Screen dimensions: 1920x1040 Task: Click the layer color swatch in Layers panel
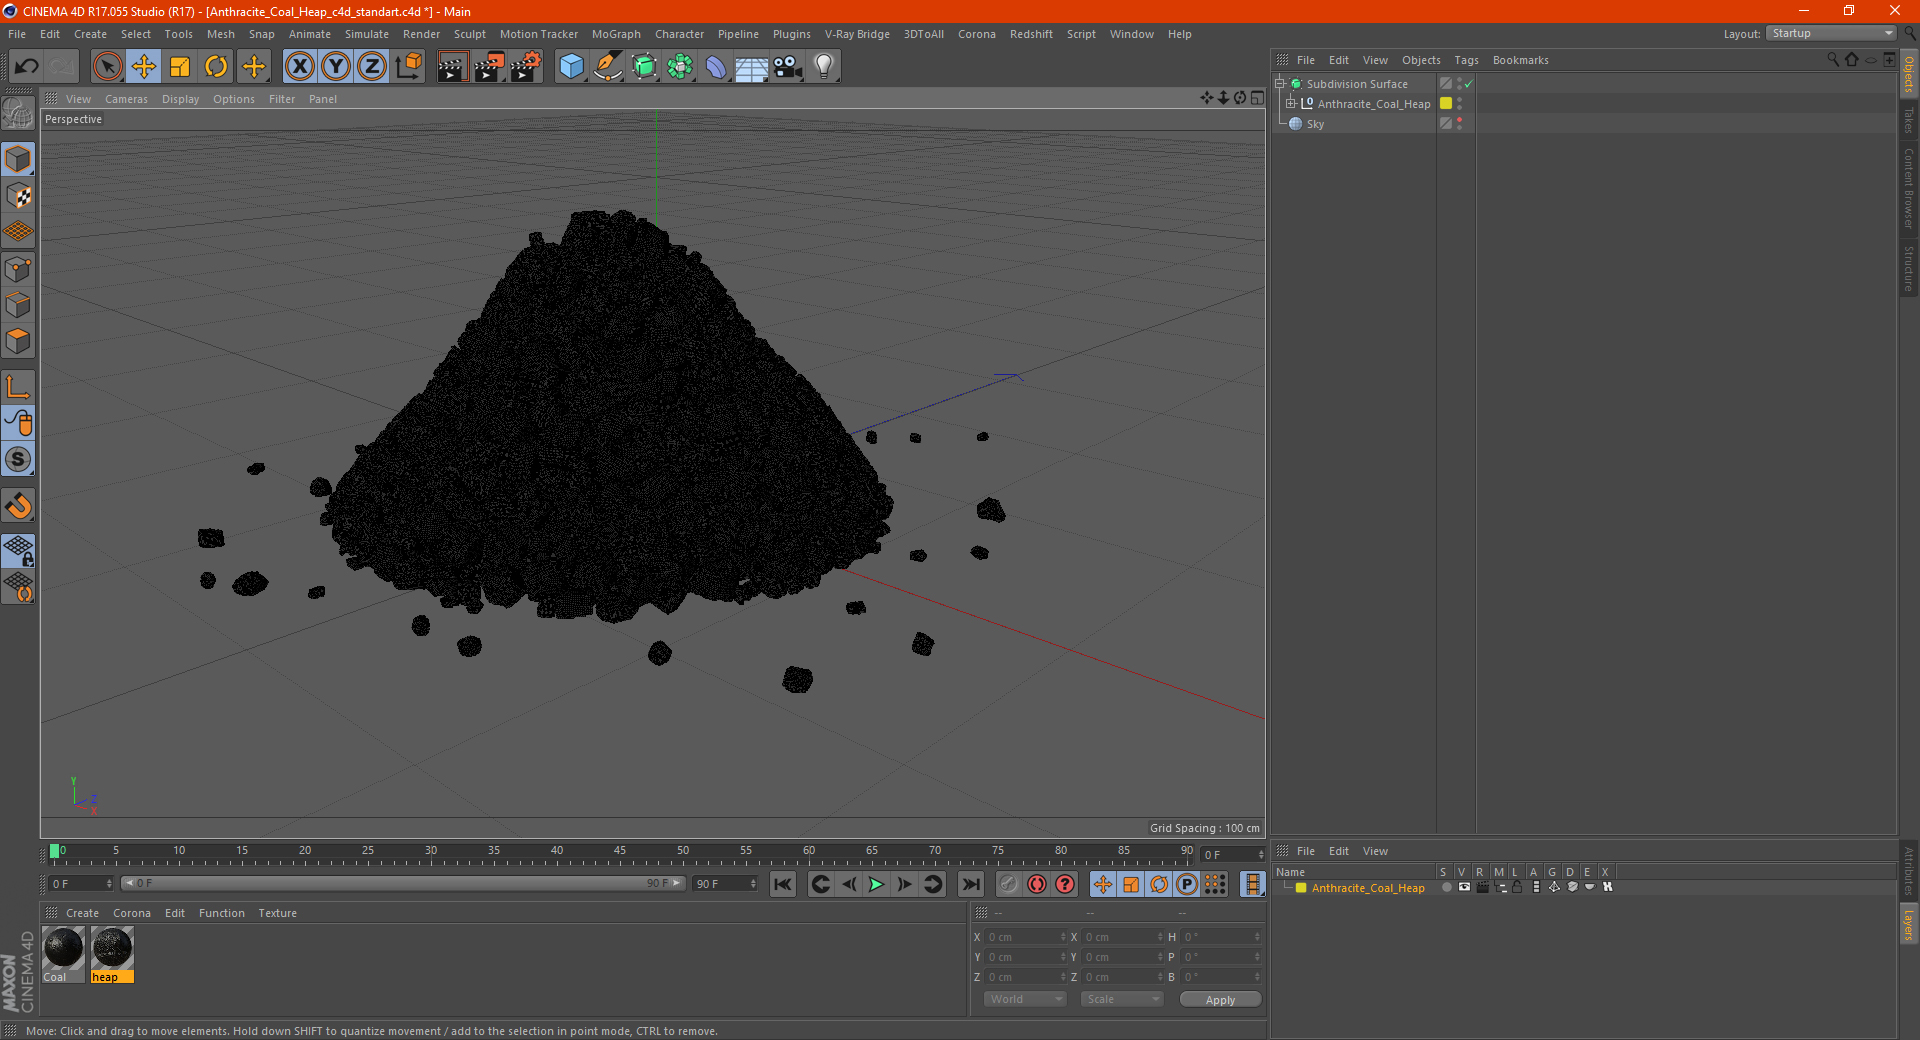[x=1301, y=888]
